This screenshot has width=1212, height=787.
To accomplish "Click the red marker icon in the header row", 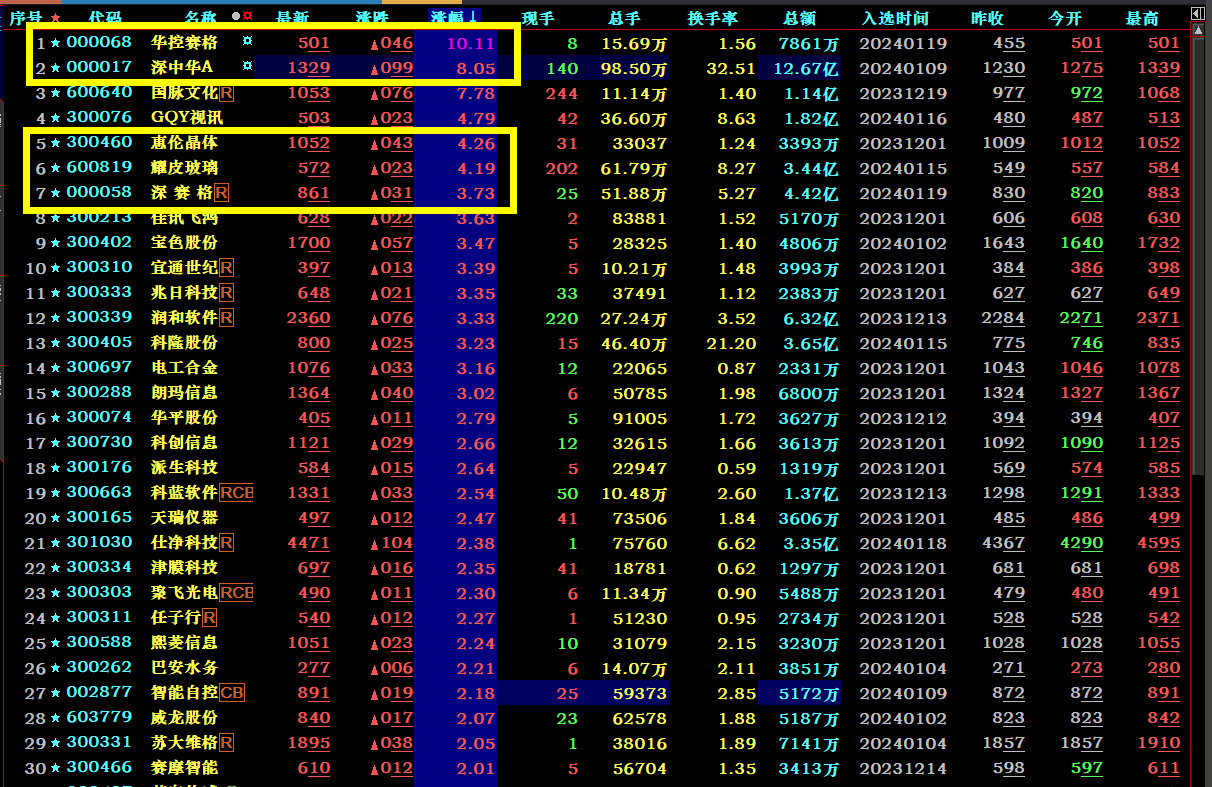I will (246, 18).
